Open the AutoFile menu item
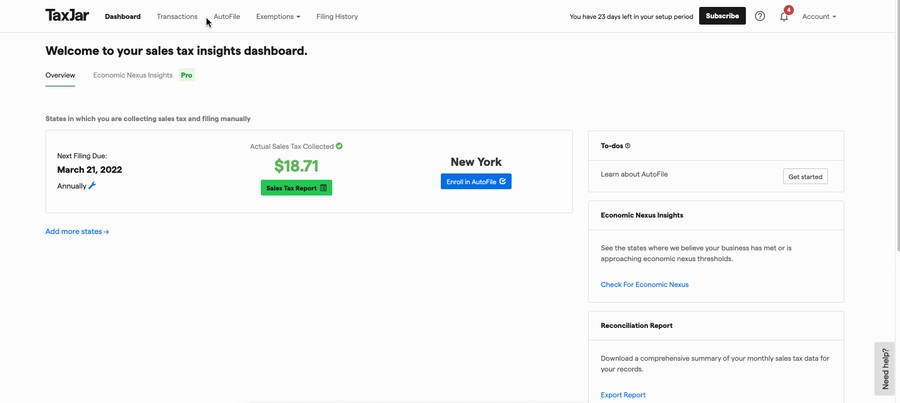900x403 pixels. pos(227,17)
